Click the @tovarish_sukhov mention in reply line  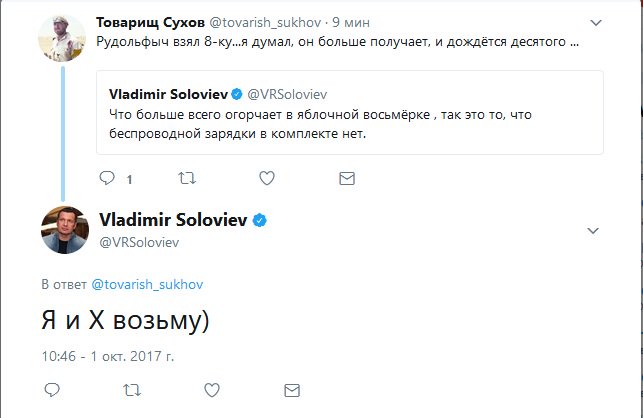pyautogui.click(x=147, y=283)
